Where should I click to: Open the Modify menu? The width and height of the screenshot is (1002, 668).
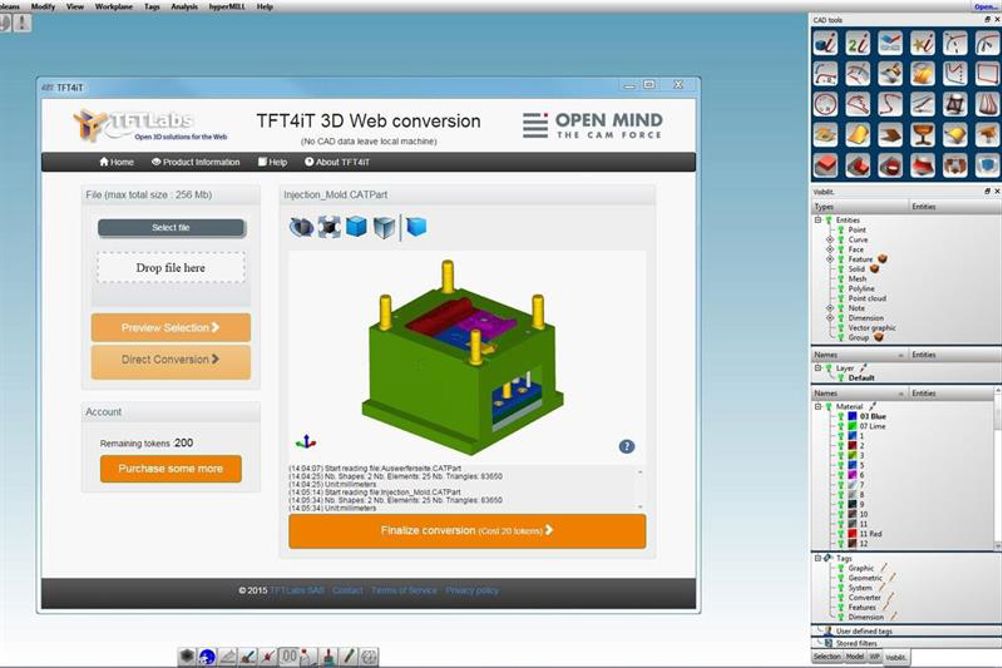pos(43,6)
